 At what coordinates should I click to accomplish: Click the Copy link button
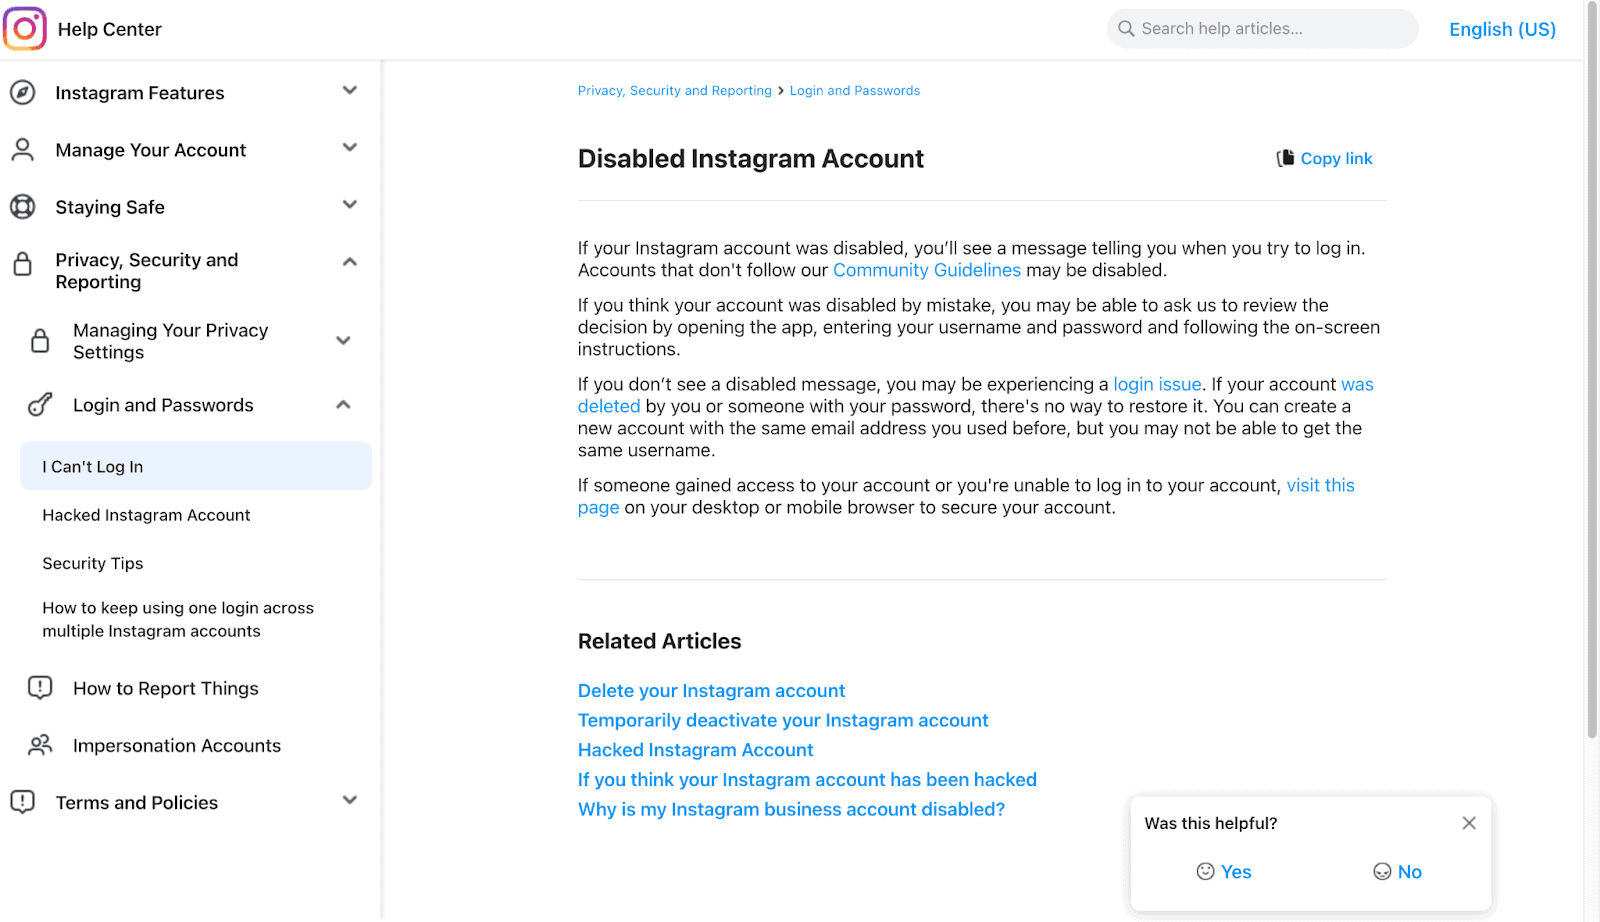tap(1325, 158)
